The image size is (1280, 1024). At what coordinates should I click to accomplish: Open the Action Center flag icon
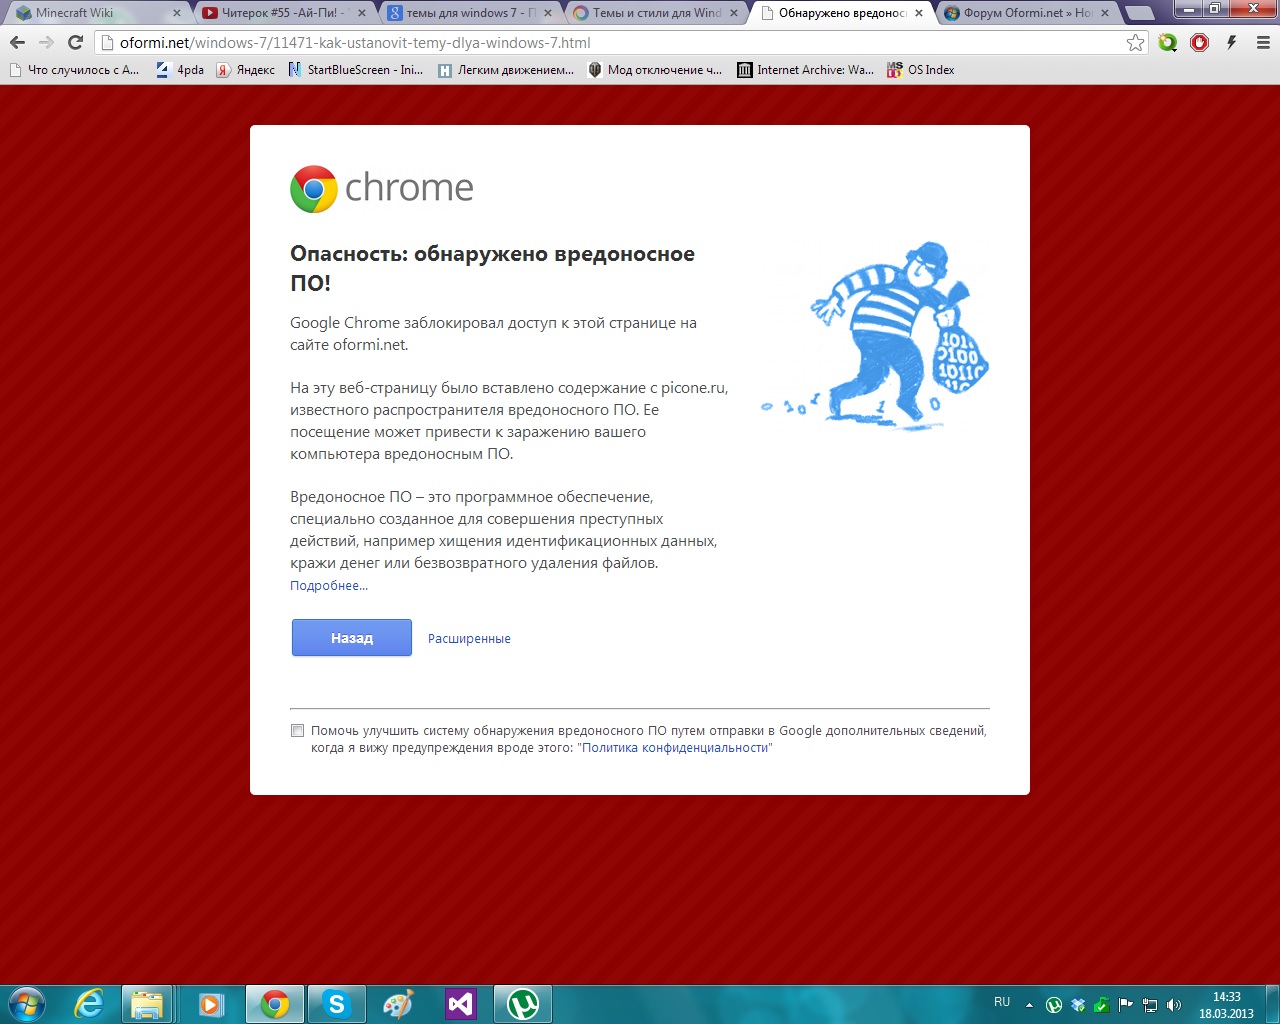[1126, 1005]
